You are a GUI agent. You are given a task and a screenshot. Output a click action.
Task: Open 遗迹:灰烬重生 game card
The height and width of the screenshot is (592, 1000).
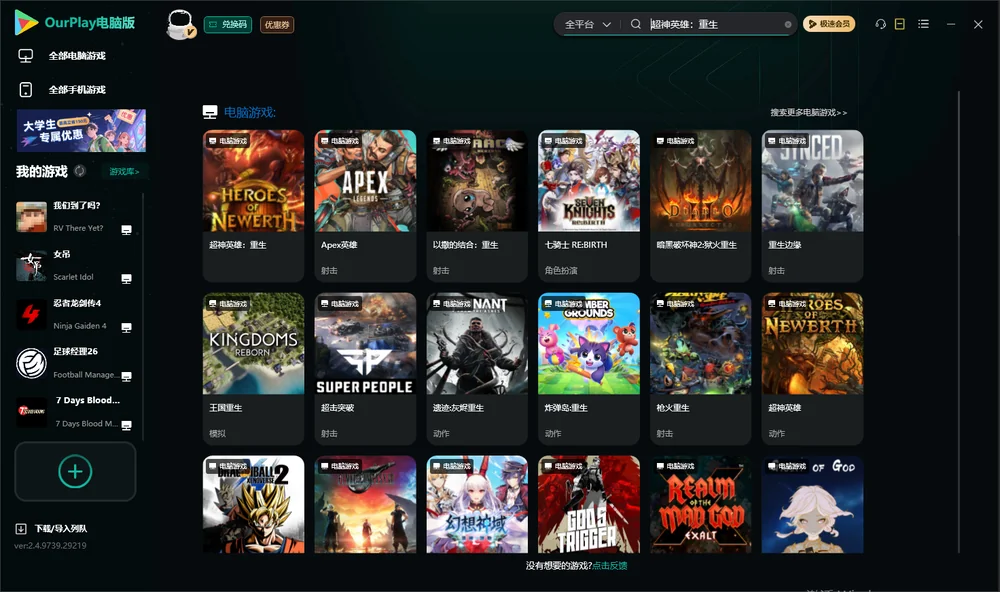pyautogui.click(x=477, y=368)
